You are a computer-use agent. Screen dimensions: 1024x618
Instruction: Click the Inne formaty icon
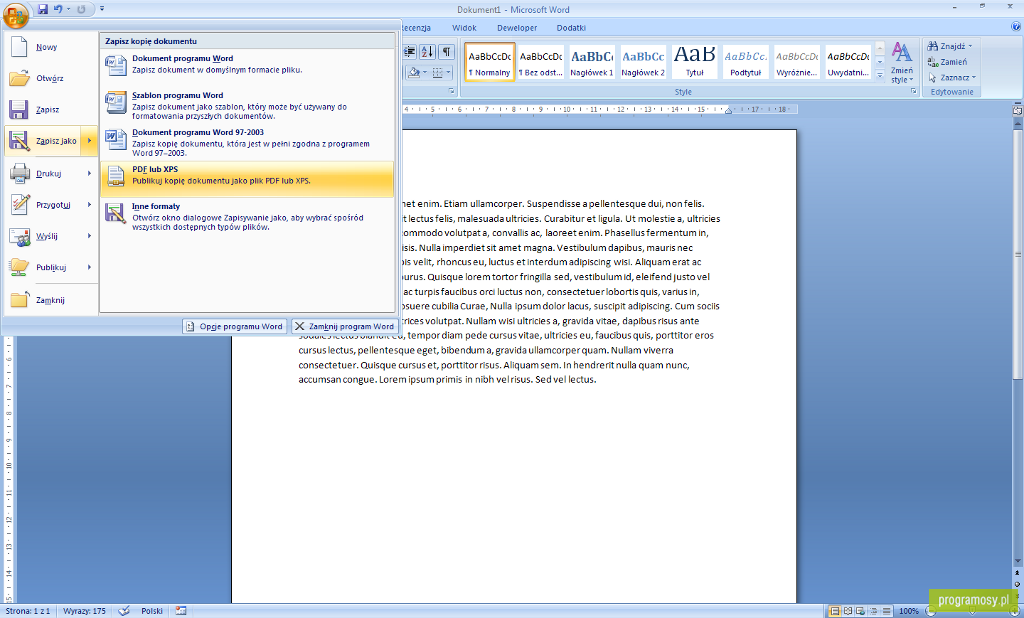click(x=116, y=213)
